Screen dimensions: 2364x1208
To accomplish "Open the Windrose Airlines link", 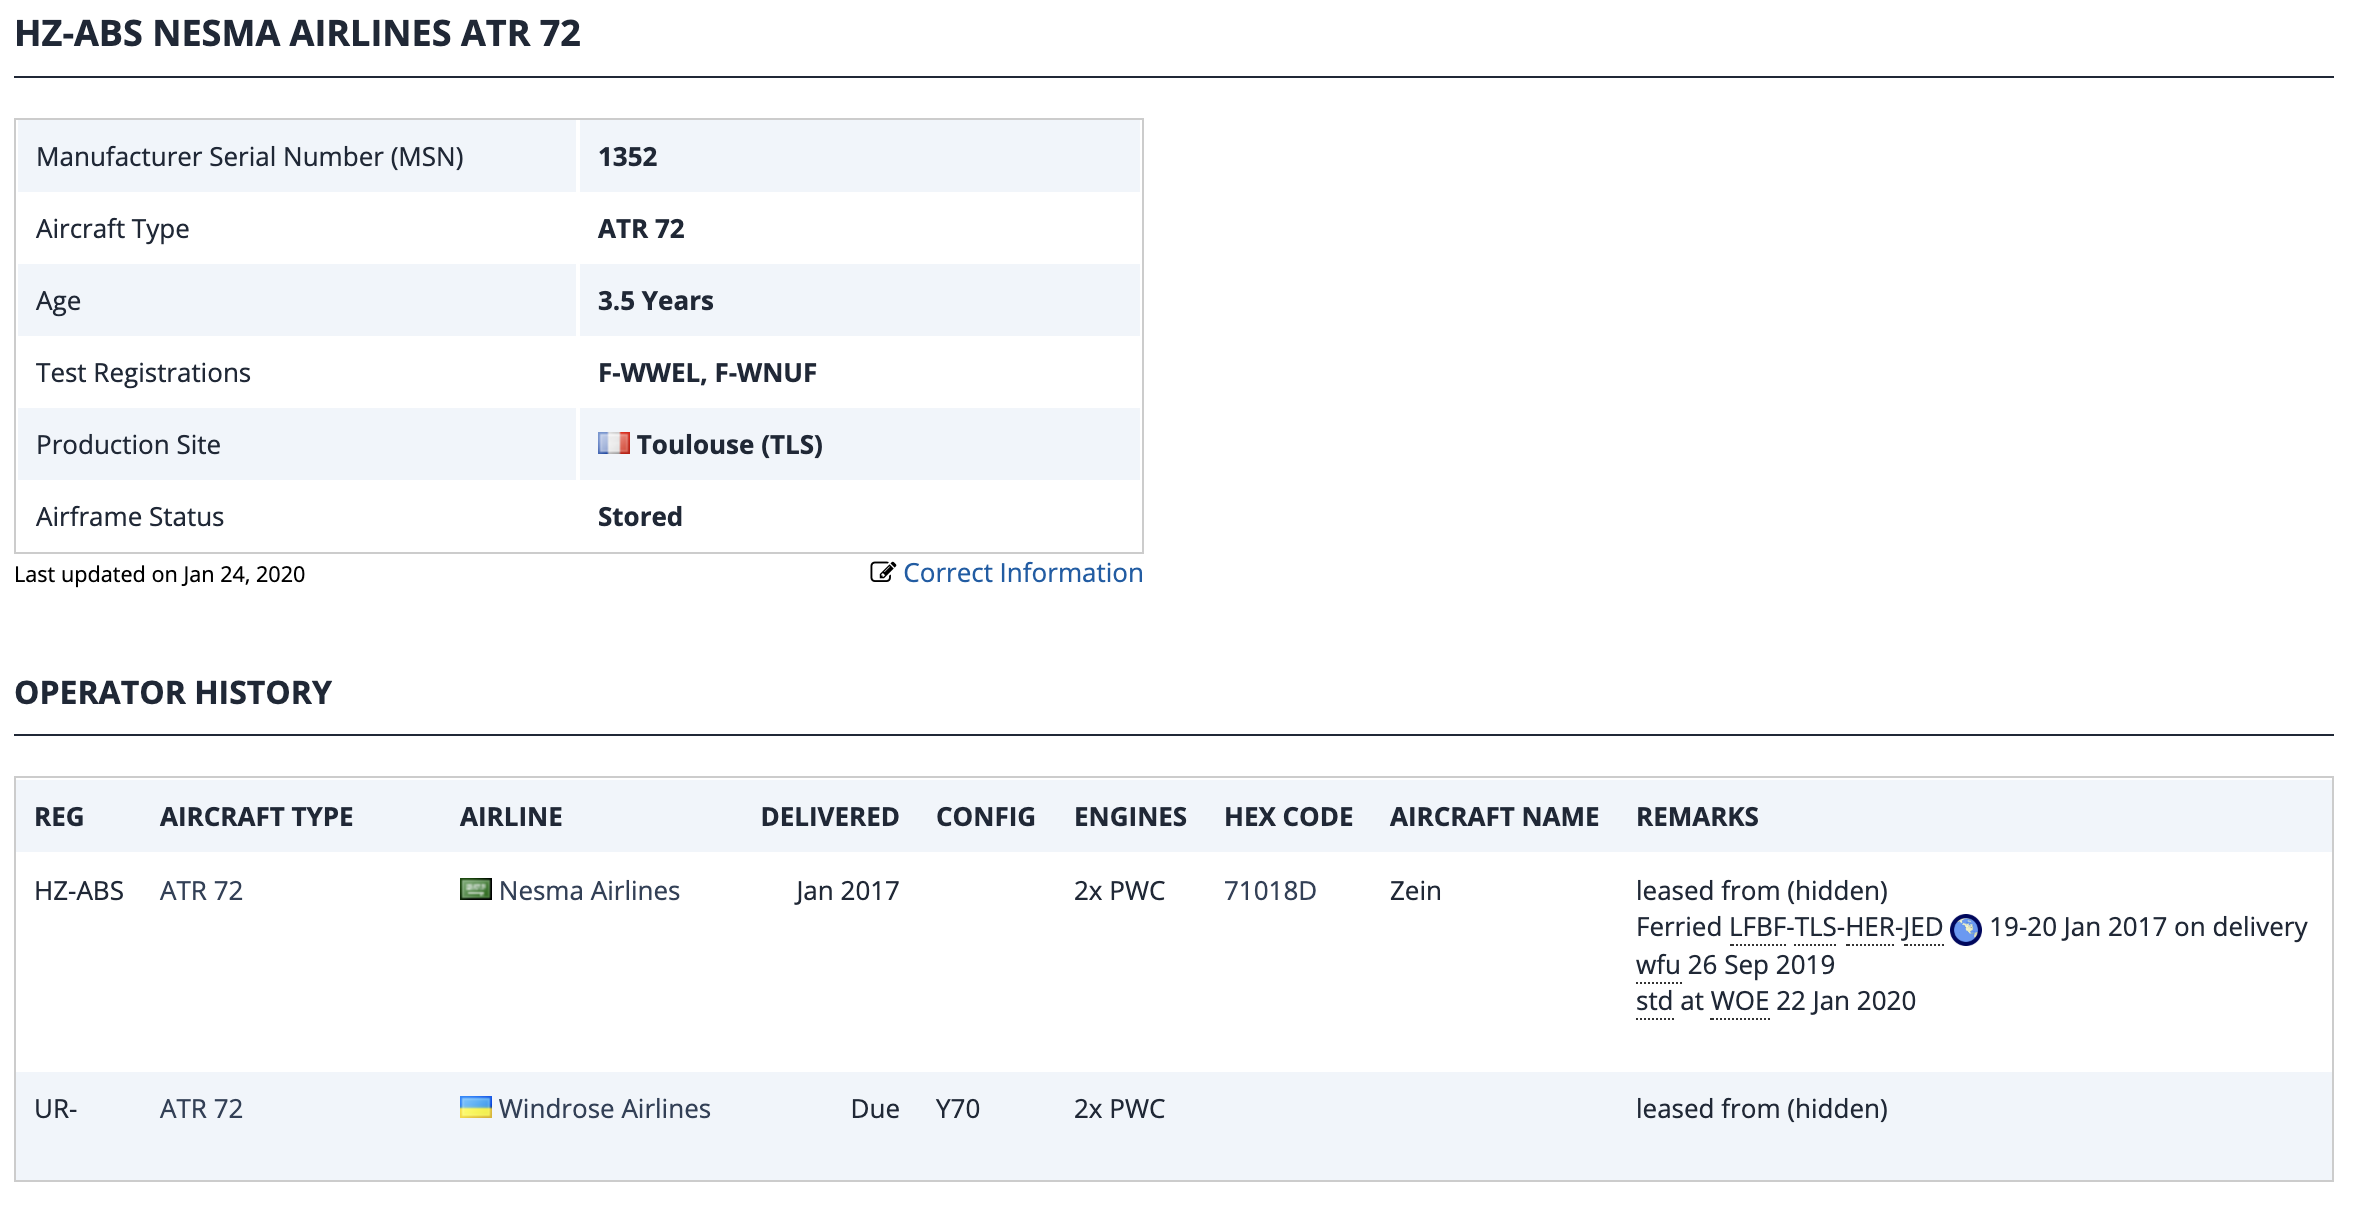I will pos(604,1109).
